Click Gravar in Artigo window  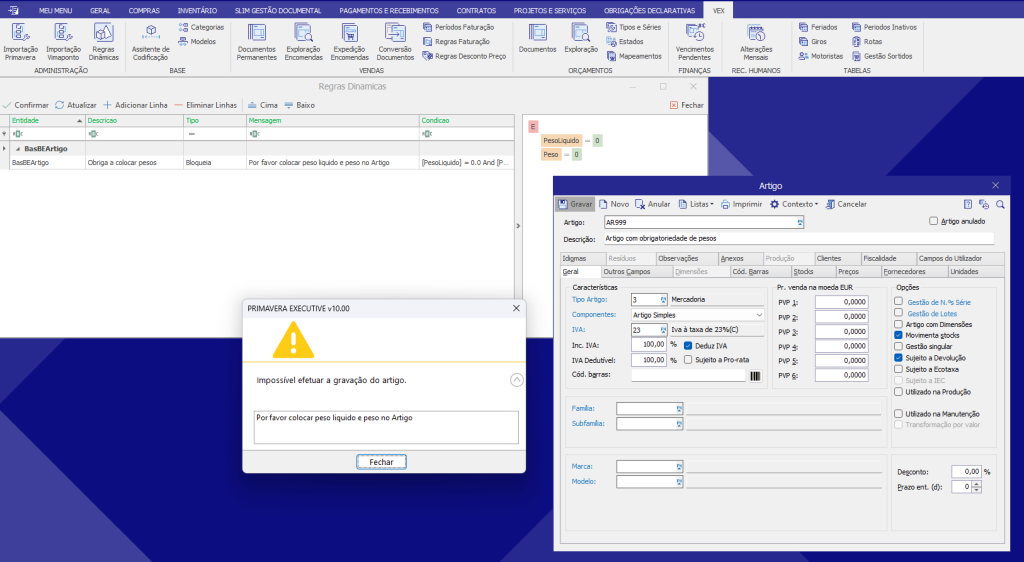575,204
